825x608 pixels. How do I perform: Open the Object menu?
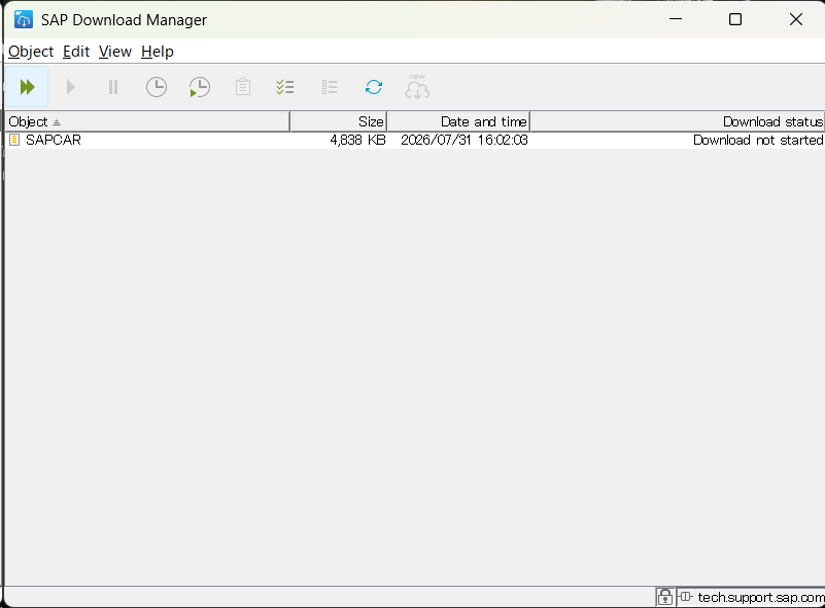click(31, 52)
